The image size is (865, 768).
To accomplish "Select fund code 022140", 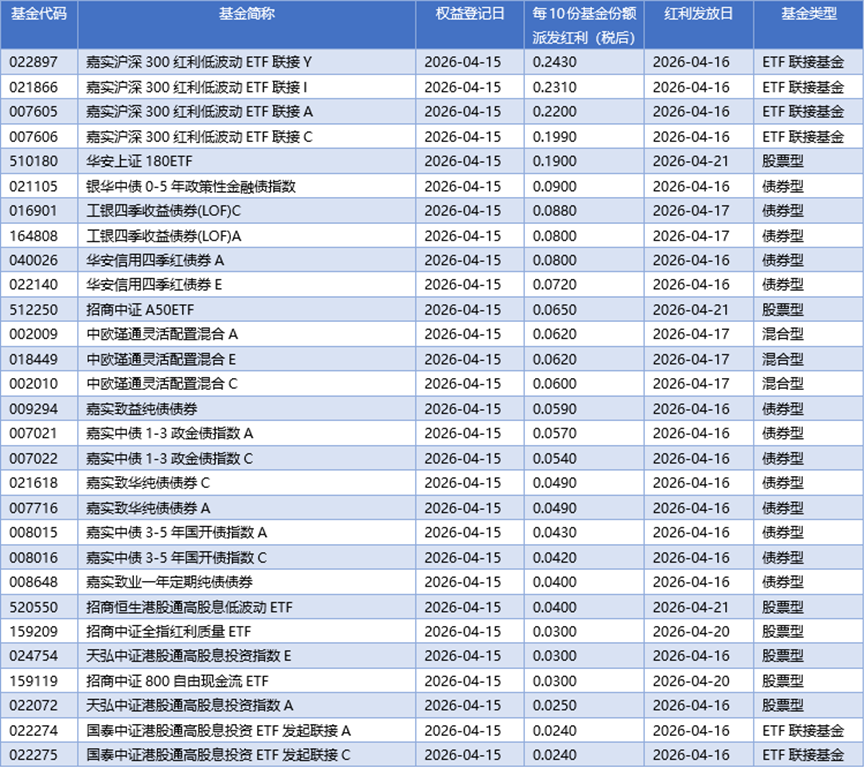I will point(33,285).
